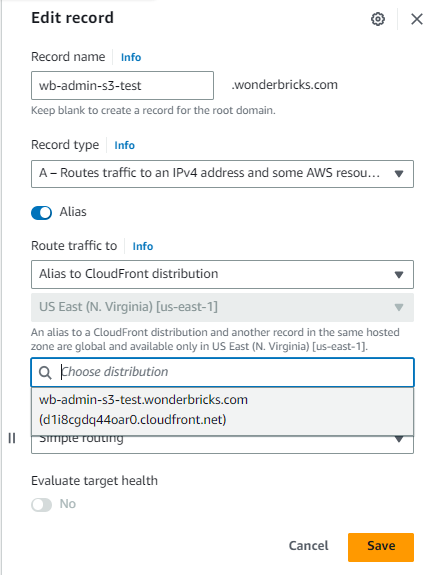Open the Simple routing policy dropdown arrow
437x575 pixels.
(x=399, y=439)
